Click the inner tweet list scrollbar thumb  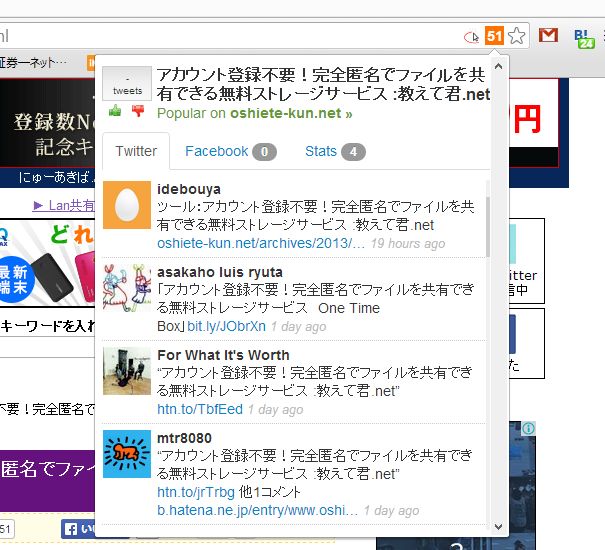(x=488, y=227)
